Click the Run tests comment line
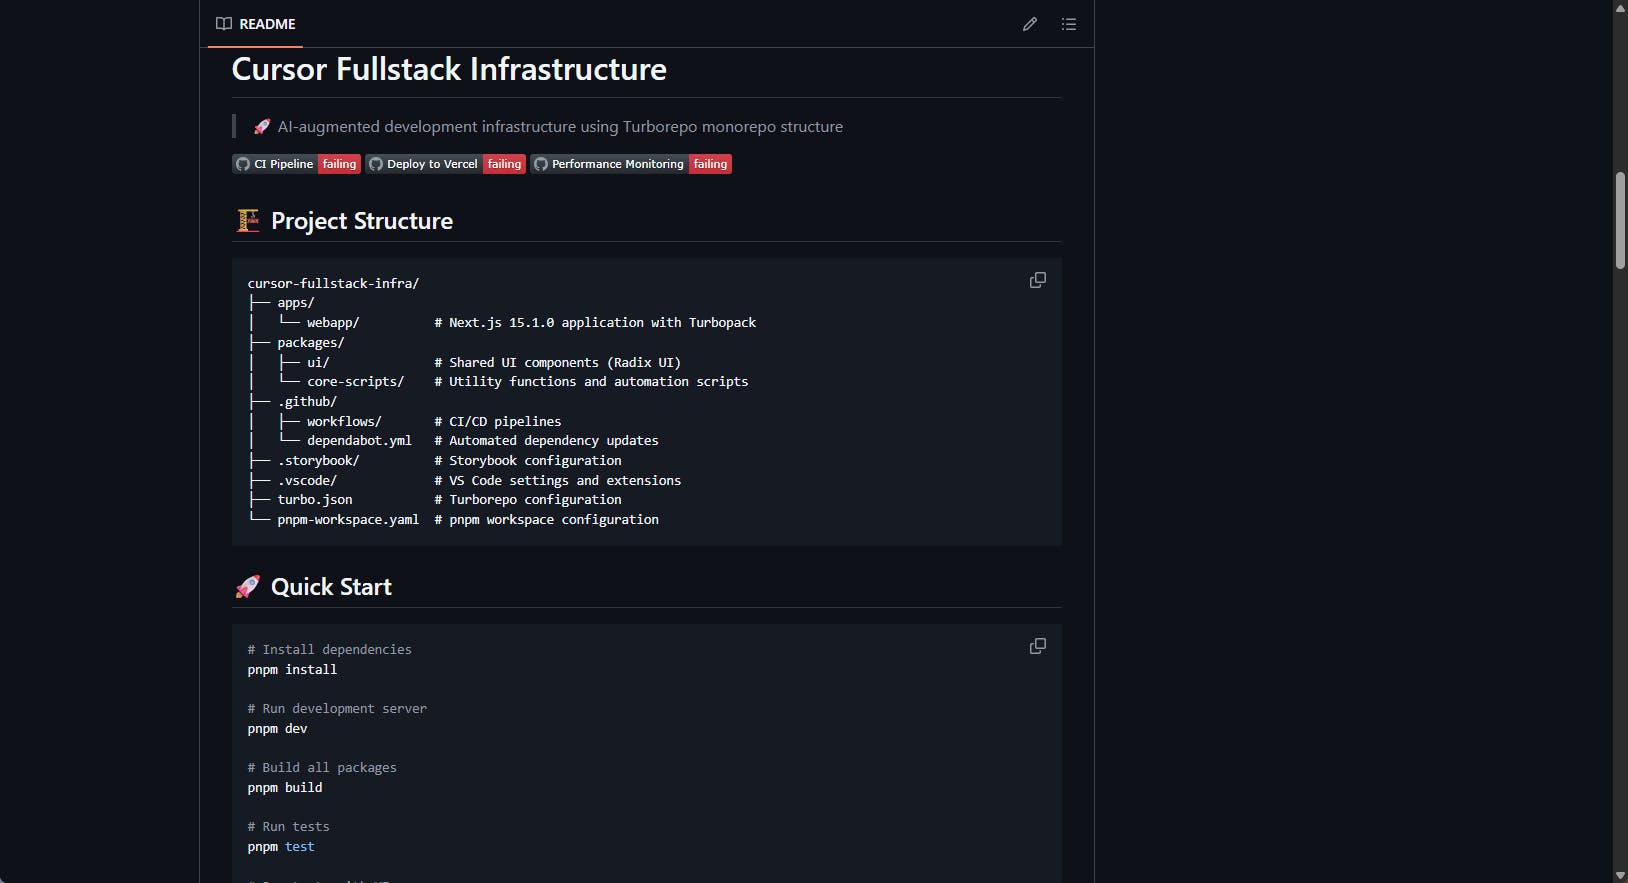The image size is (1628, 883). point(289,827)
